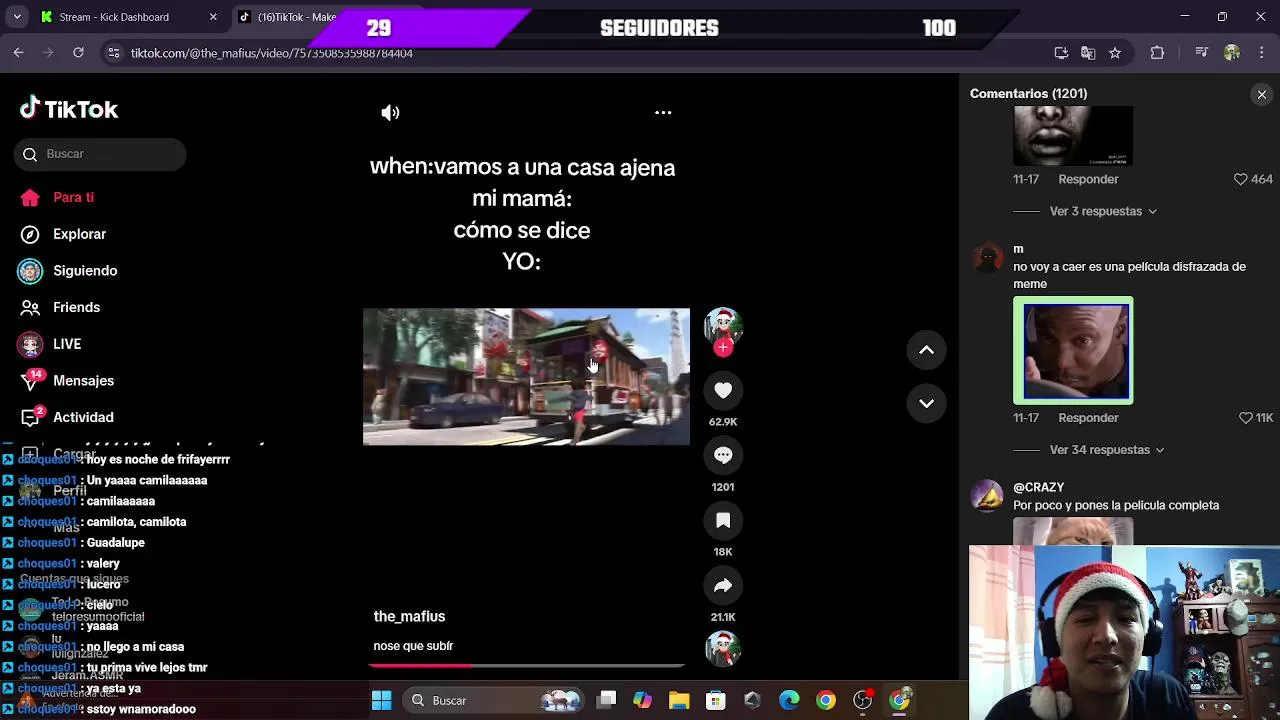Share the video using the arrow icon

(723, 585)
